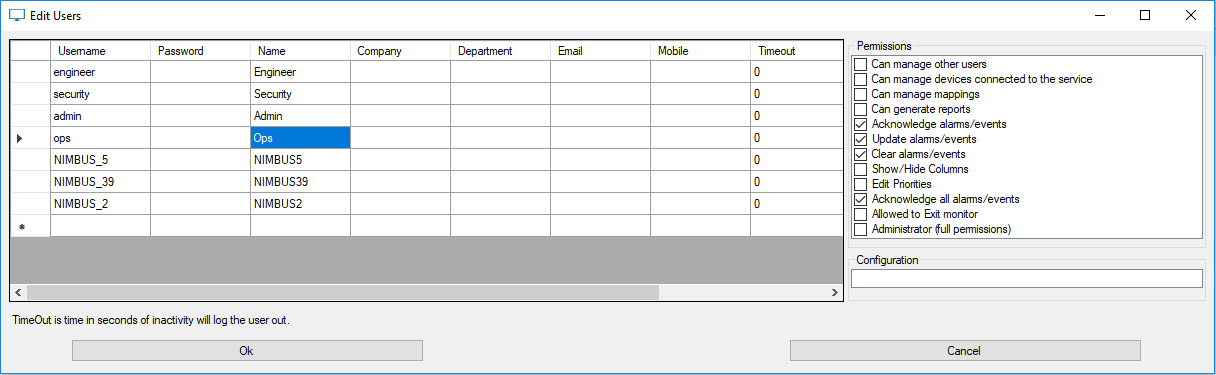The width and height of the screenshot is (1216, 375).
Task: Close the Edit Users window
Action: 1191,15
